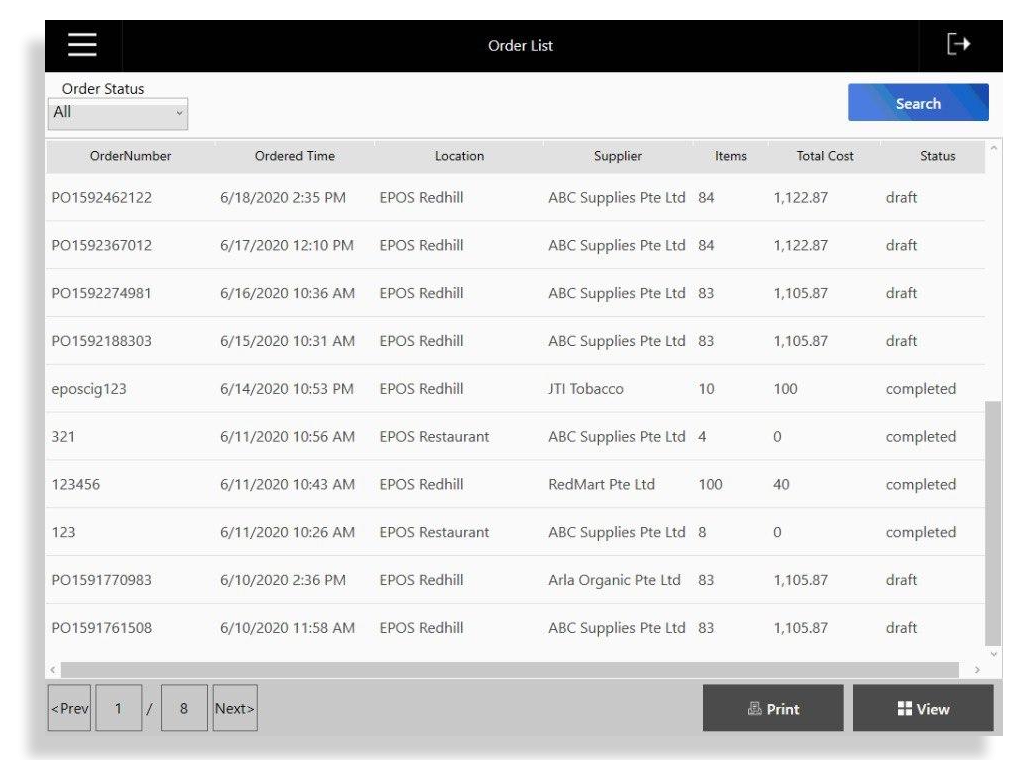Image resolution: width=1028 pixels, height=760 pixels.
Task: Click the horizontal scrollbar thumb
Action: click(x=509, y=670)
